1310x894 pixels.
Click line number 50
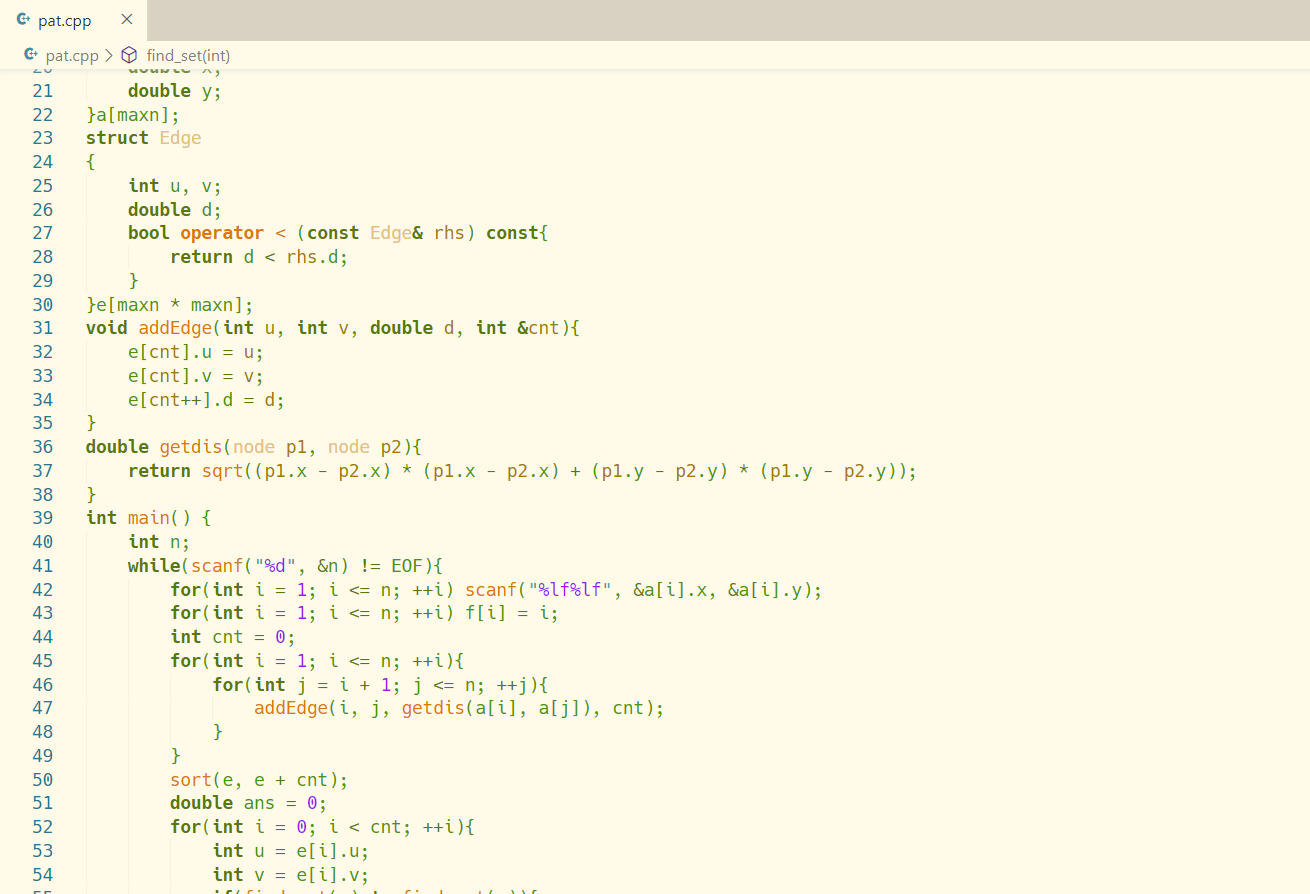(43, 780)
